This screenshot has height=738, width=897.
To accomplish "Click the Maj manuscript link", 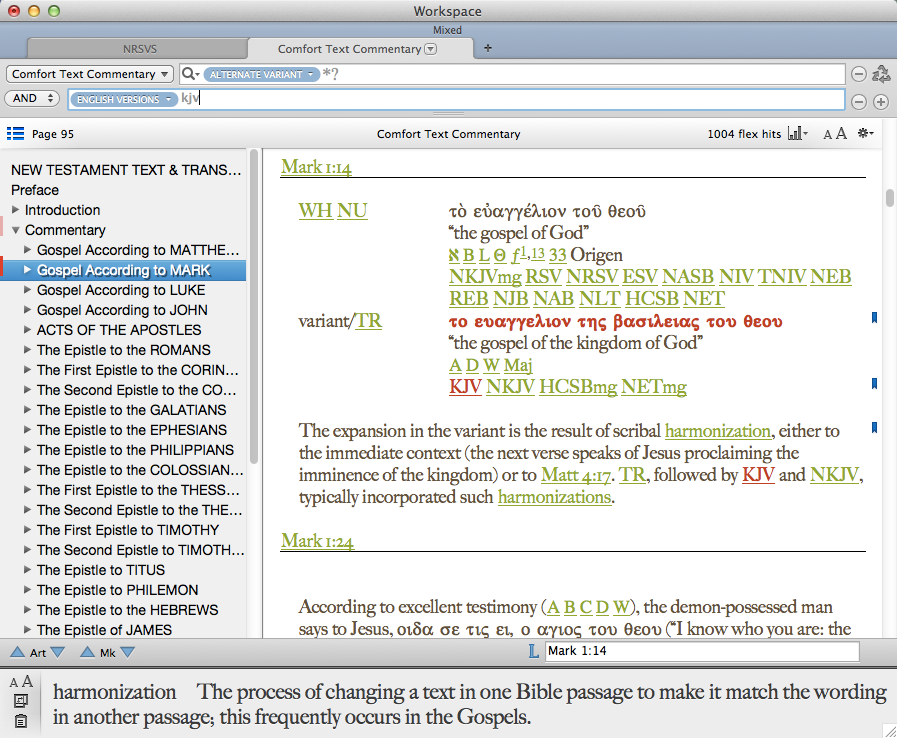I will (x=518, y=365).
